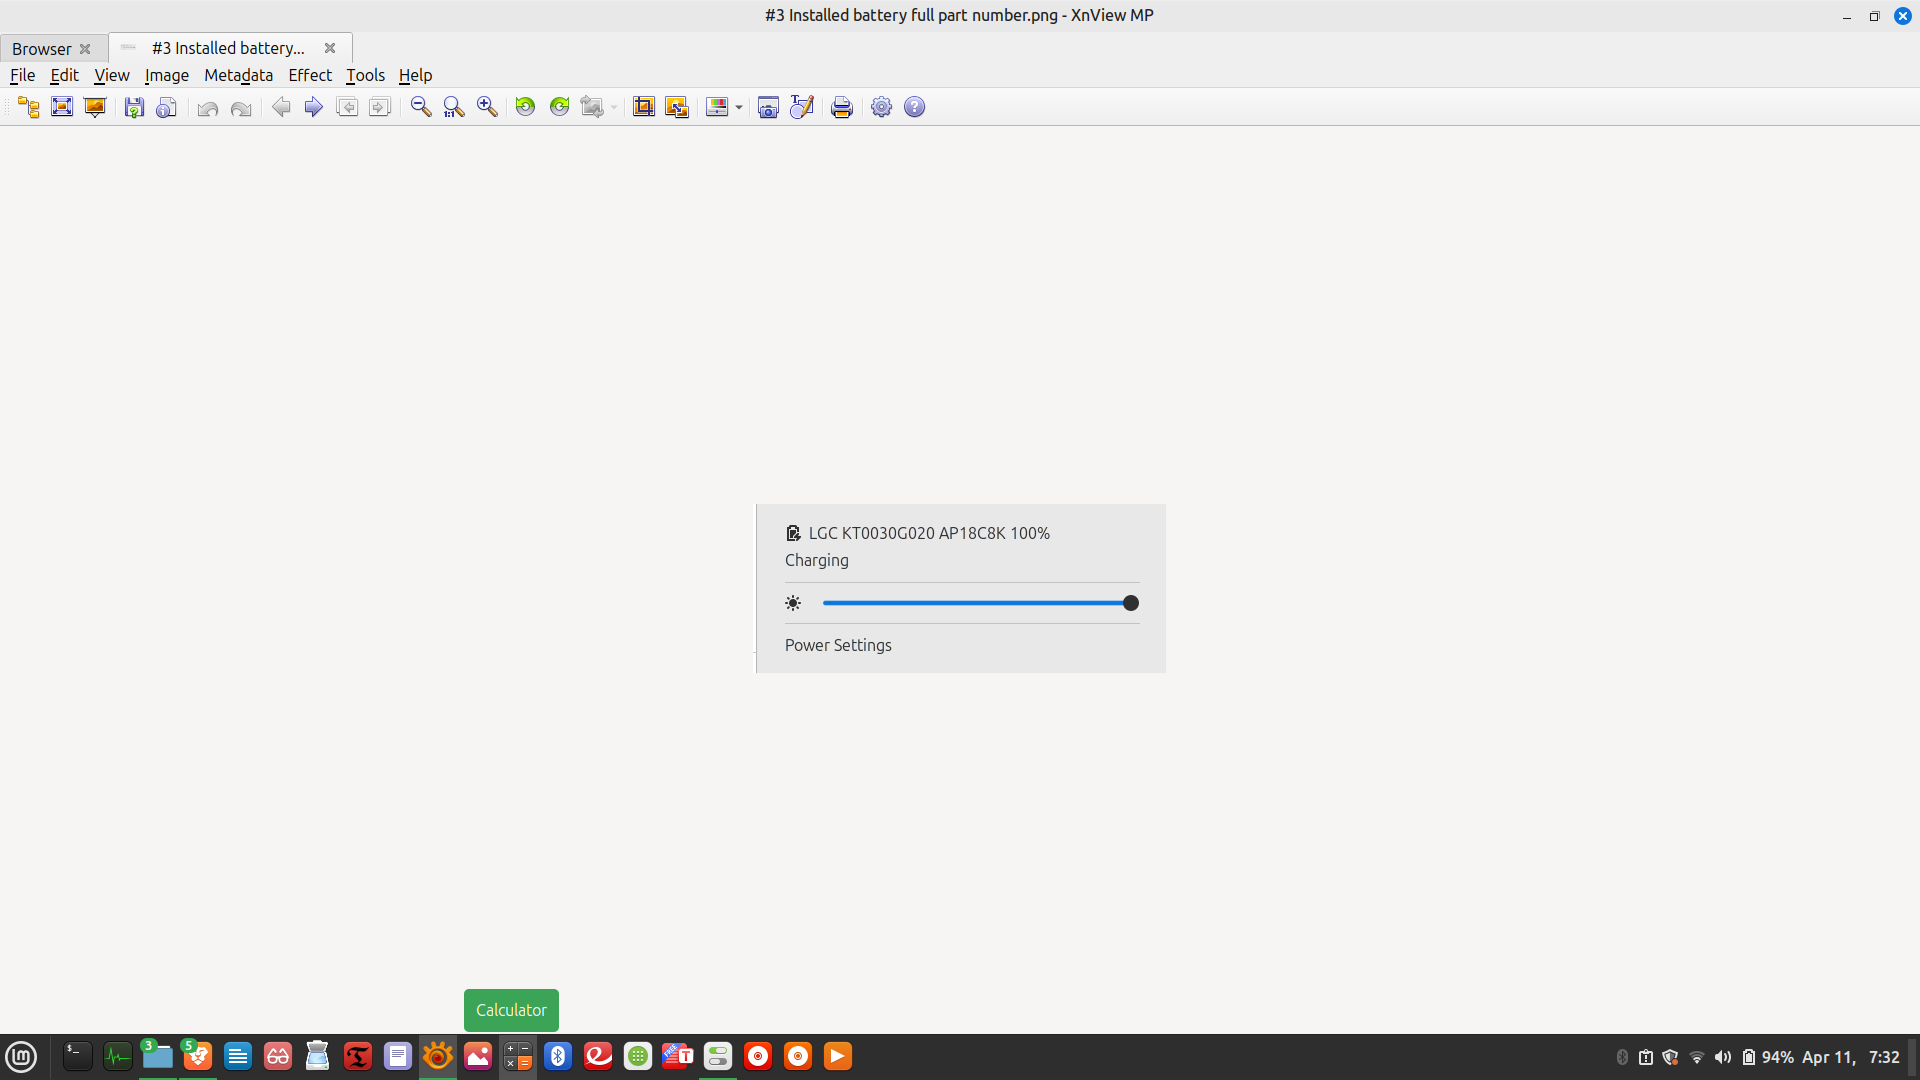Zoom in with the magnifier plus

[487, 107]
